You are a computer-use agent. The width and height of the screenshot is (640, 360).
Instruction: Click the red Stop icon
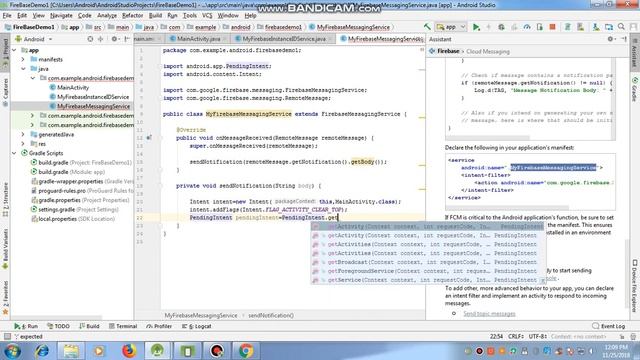click(x=552, y=27)
